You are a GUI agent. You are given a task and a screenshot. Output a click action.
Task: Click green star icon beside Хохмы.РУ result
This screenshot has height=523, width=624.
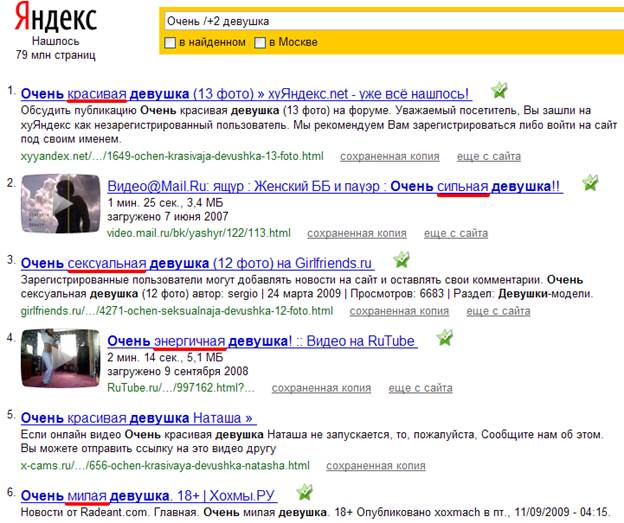tap(304, 492)
